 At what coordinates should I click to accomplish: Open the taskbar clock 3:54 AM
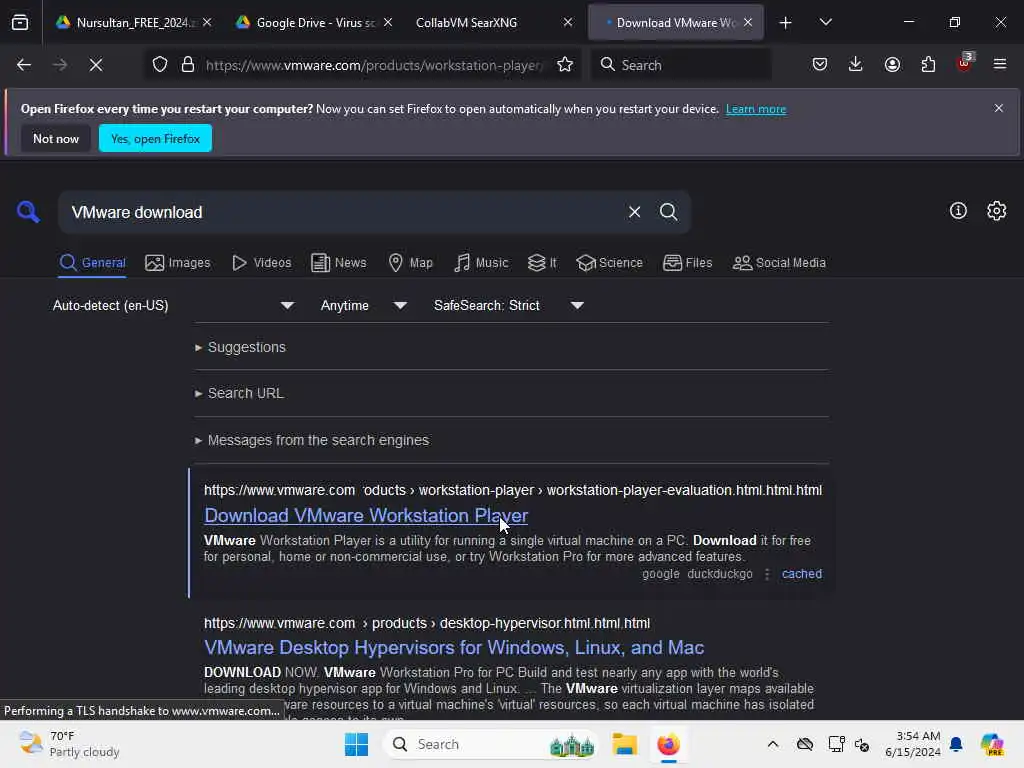[912, 744]
